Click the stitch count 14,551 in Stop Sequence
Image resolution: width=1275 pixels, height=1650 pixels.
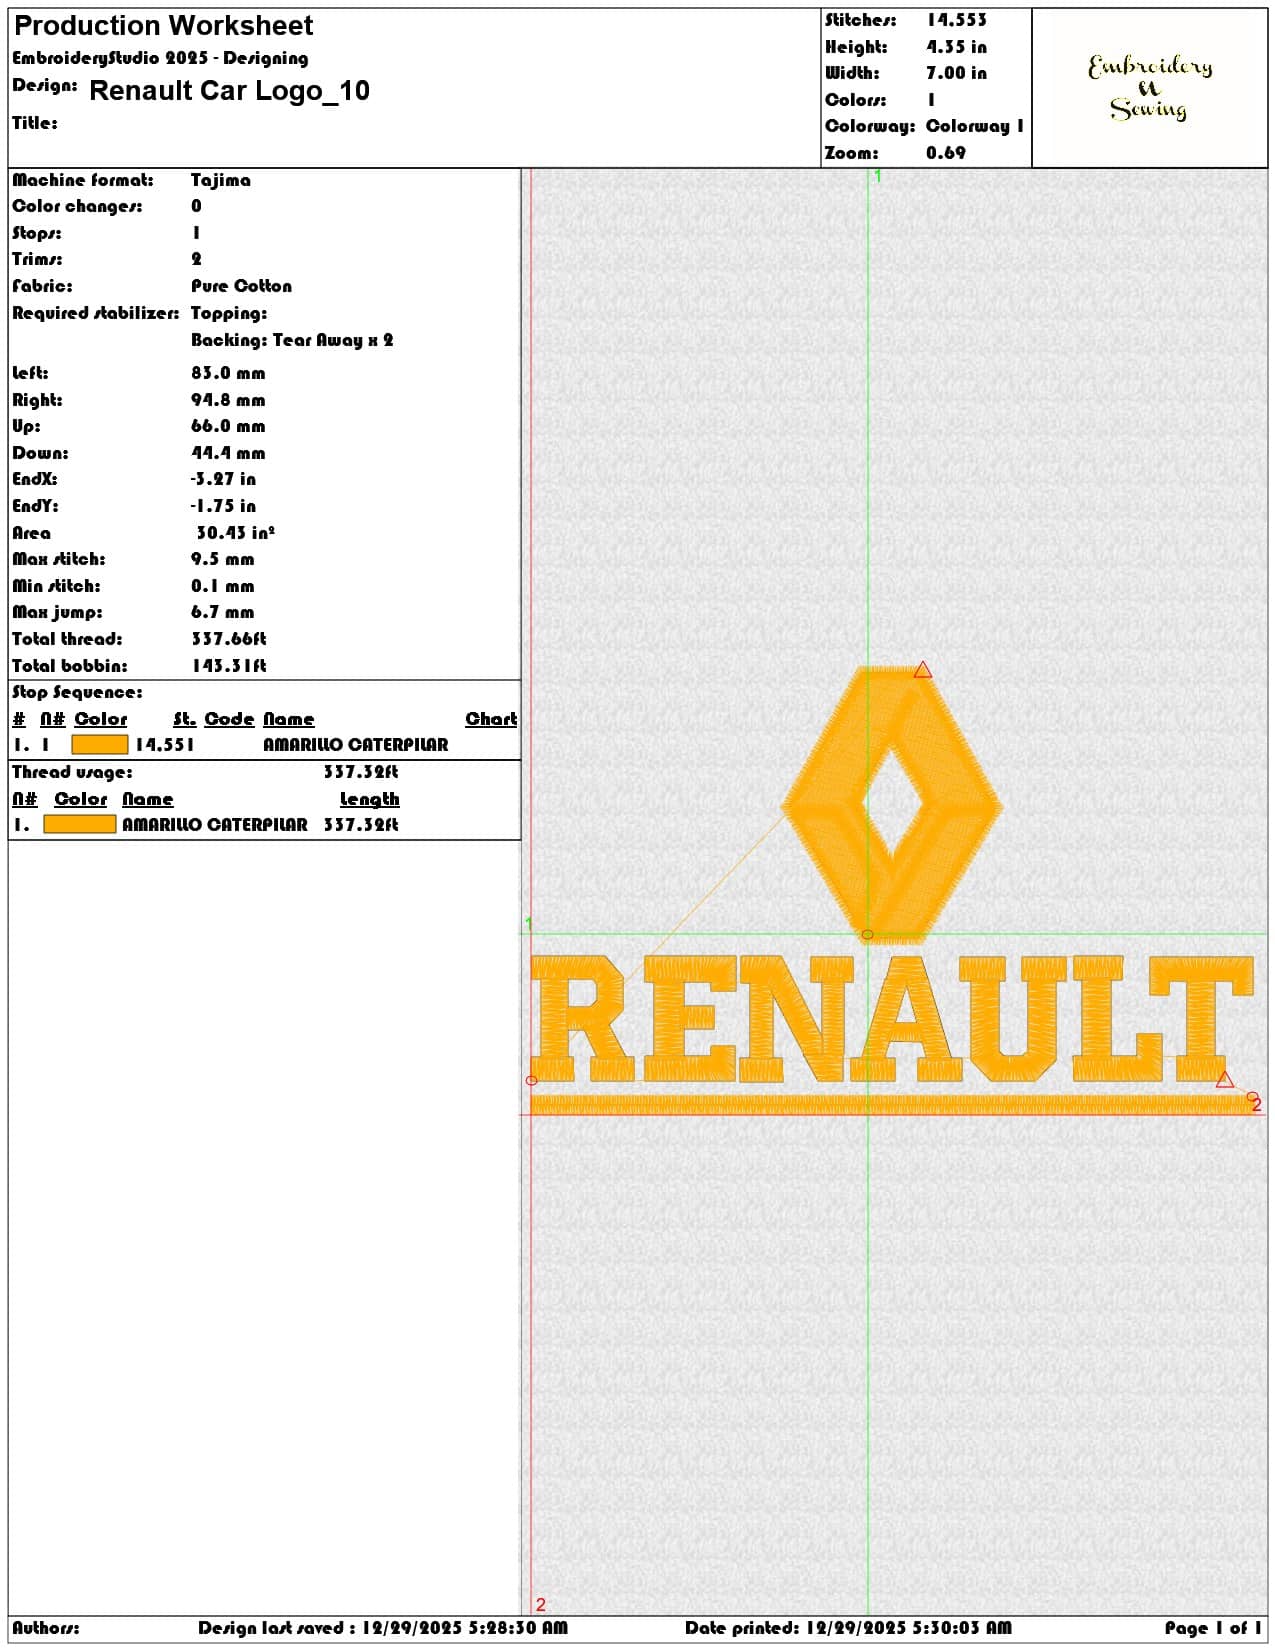pos(165,745)
